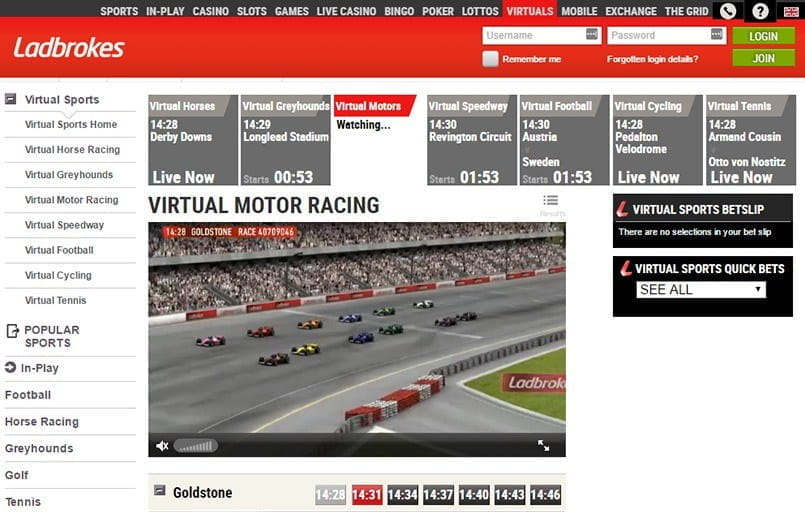Click the JOIN button
This screenshot has width=805, height=512.
(x=763, y=58)
